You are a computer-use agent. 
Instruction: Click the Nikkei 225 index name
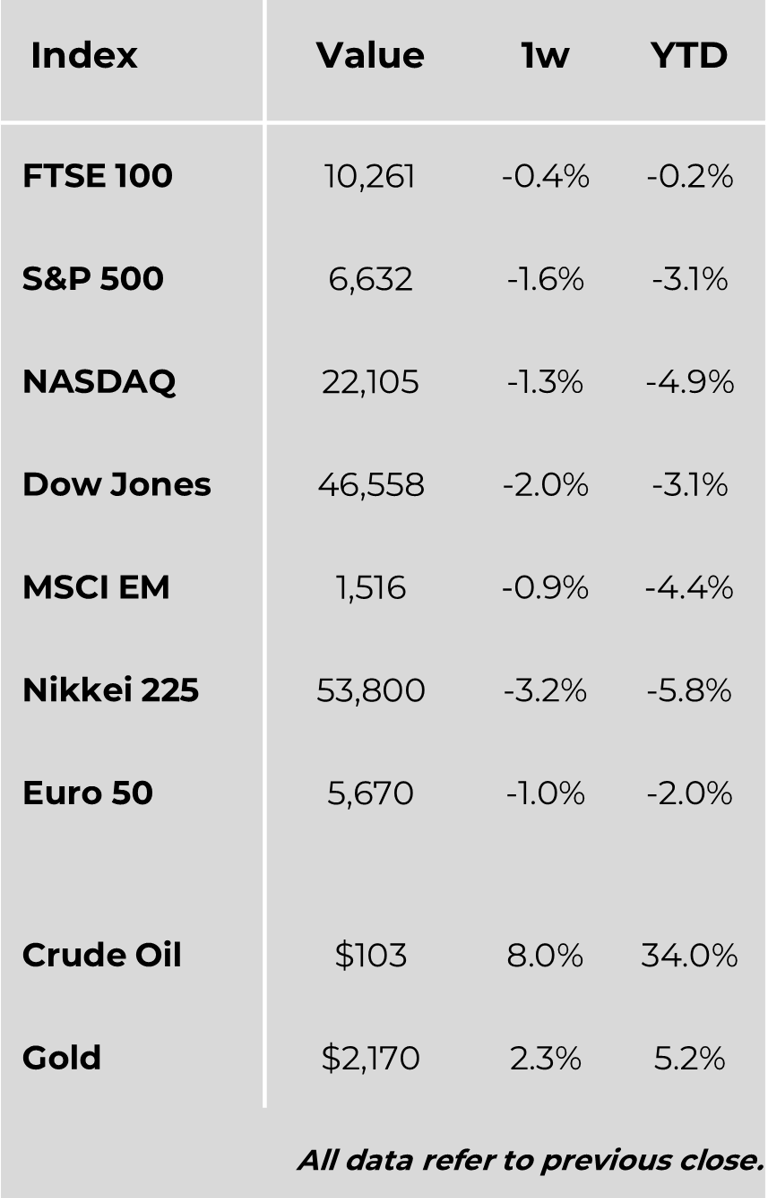coord(110,691)
